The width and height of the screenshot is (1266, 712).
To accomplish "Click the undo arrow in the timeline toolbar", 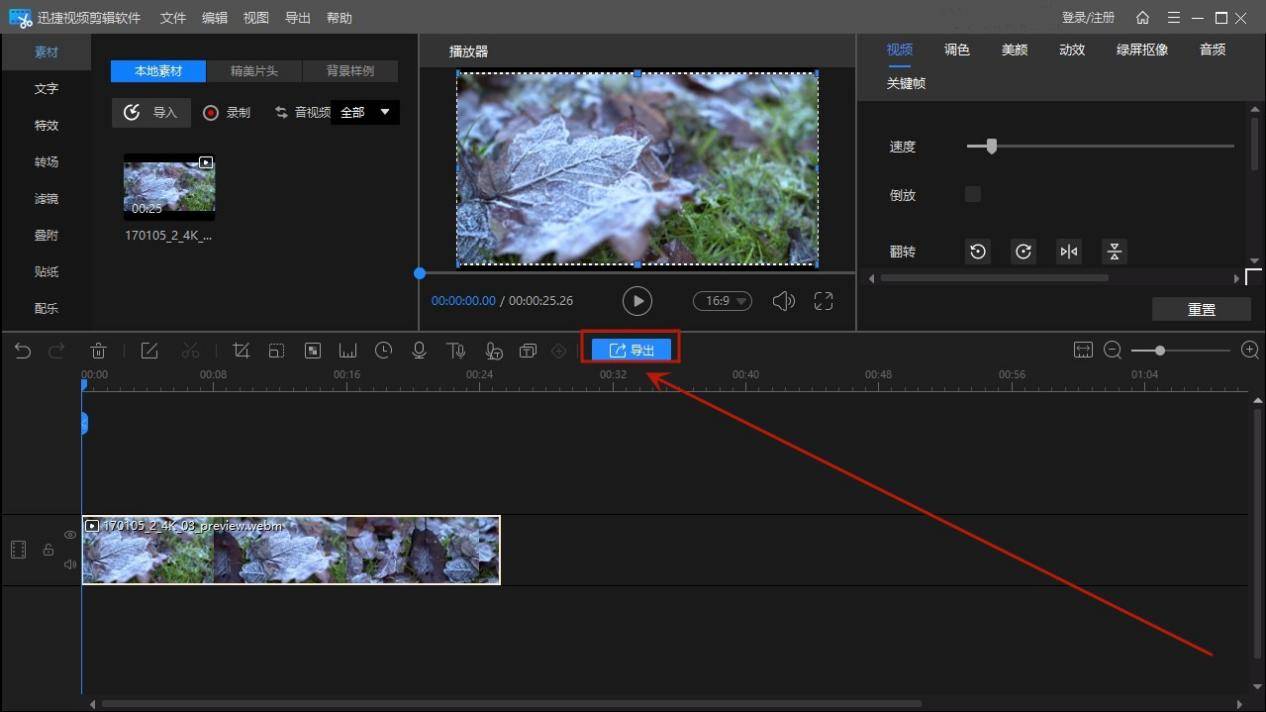I will click(22, 350).
